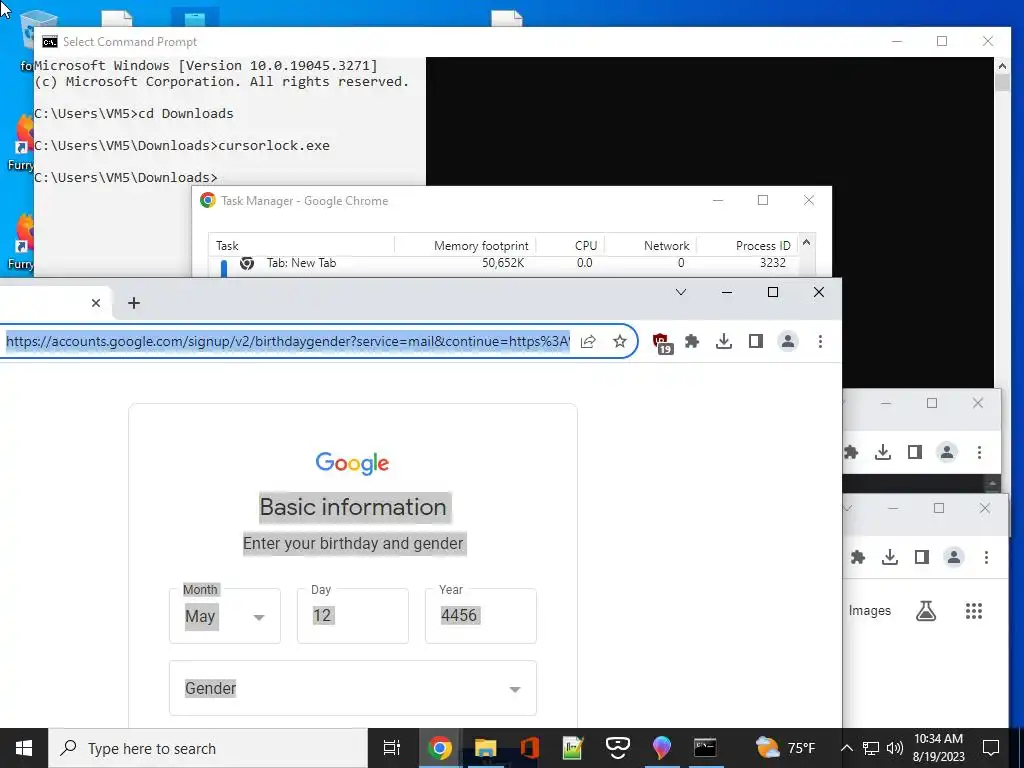Screen dimensions: 1024x768
Task: Expand the Gender dropdown
Action: [353, 688]
